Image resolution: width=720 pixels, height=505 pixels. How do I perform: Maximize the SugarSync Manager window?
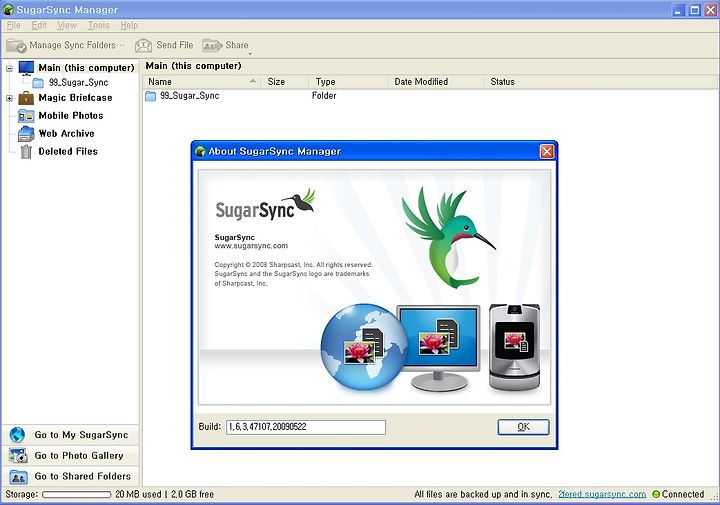[x=695, y=10]
